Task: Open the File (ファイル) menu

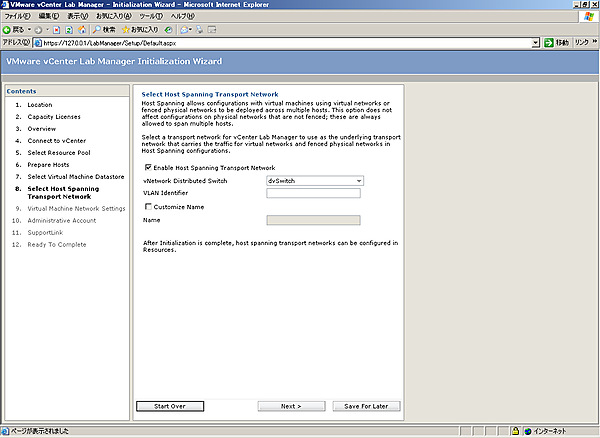Action: click(17, 16)
